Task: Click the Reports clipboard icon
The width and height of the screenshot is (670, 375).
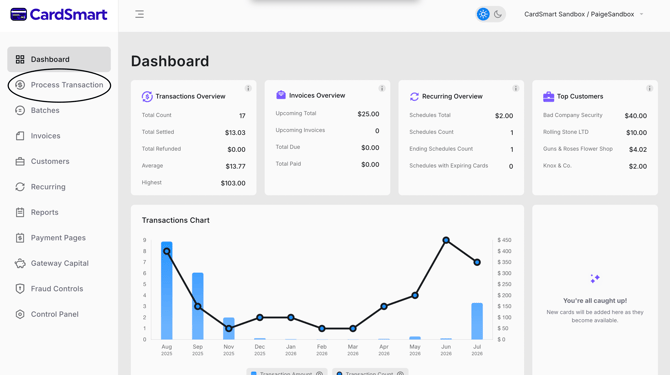Action: (x=20, y=212)
